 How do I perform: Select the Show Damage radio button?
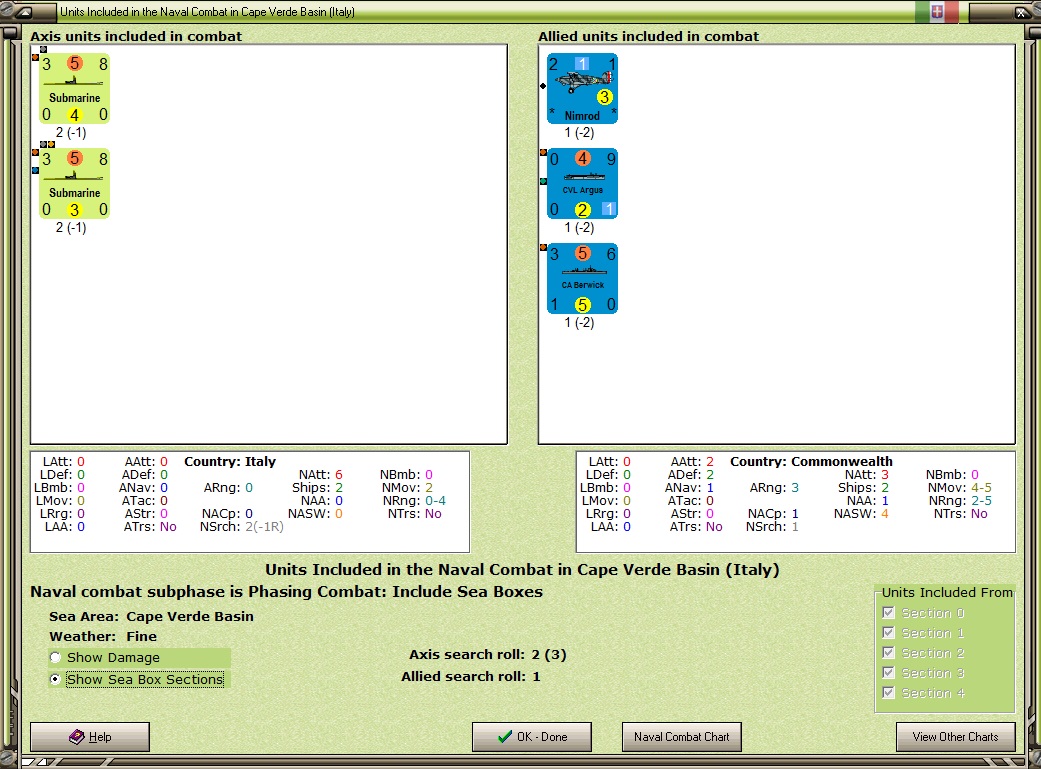tap(56, 657)
